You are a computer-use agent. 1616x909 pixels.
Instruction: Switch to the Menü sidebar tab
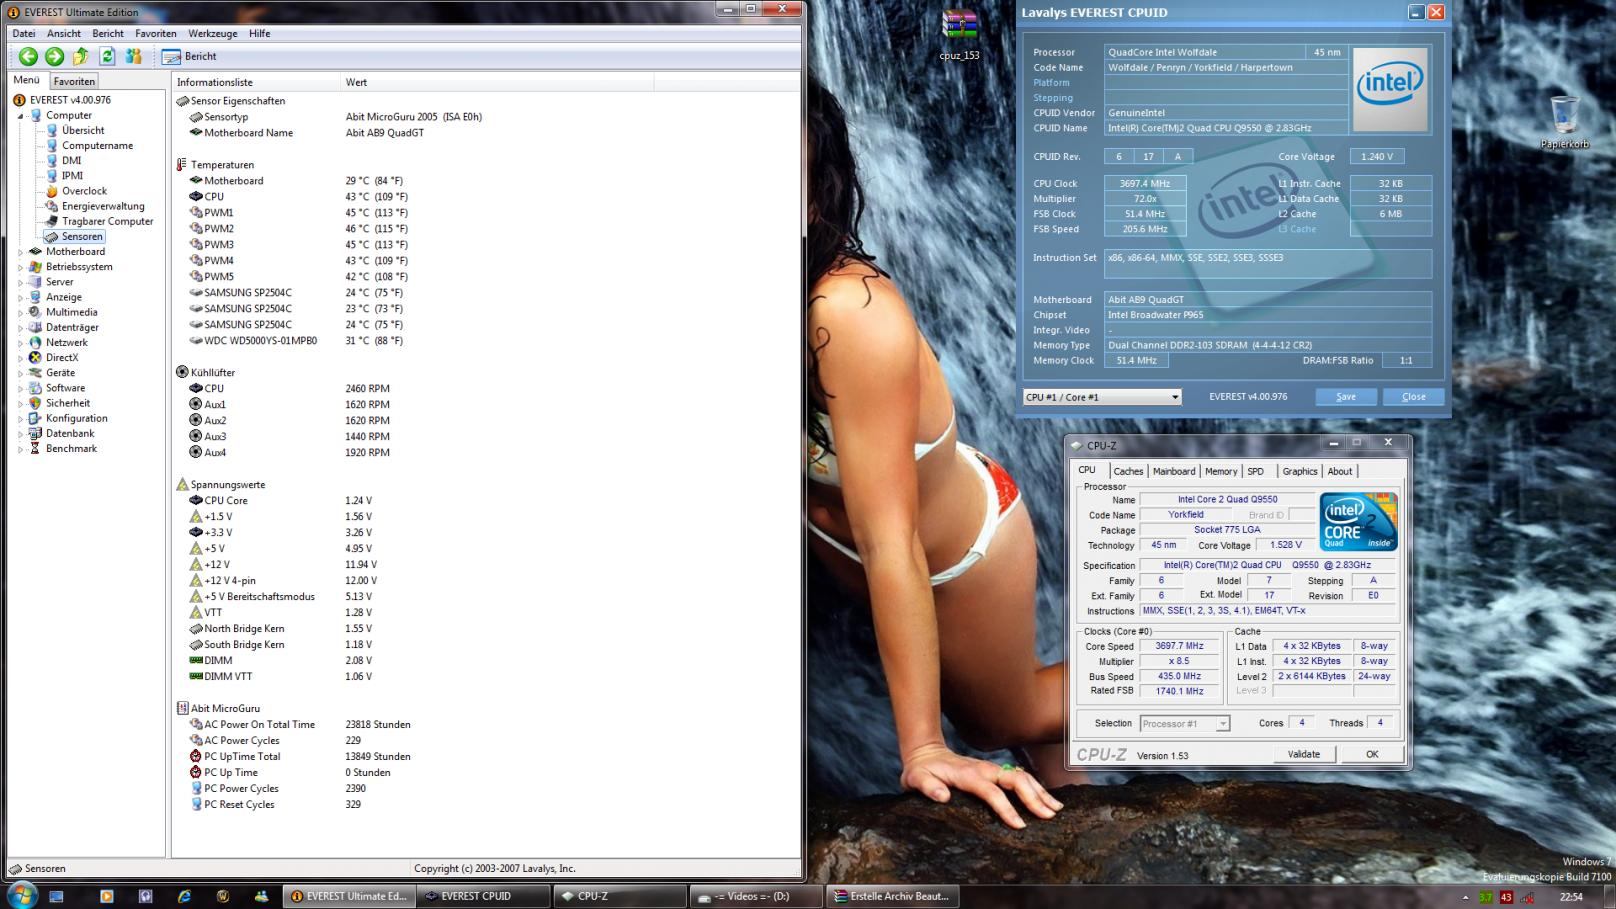(x=27, y=80)
